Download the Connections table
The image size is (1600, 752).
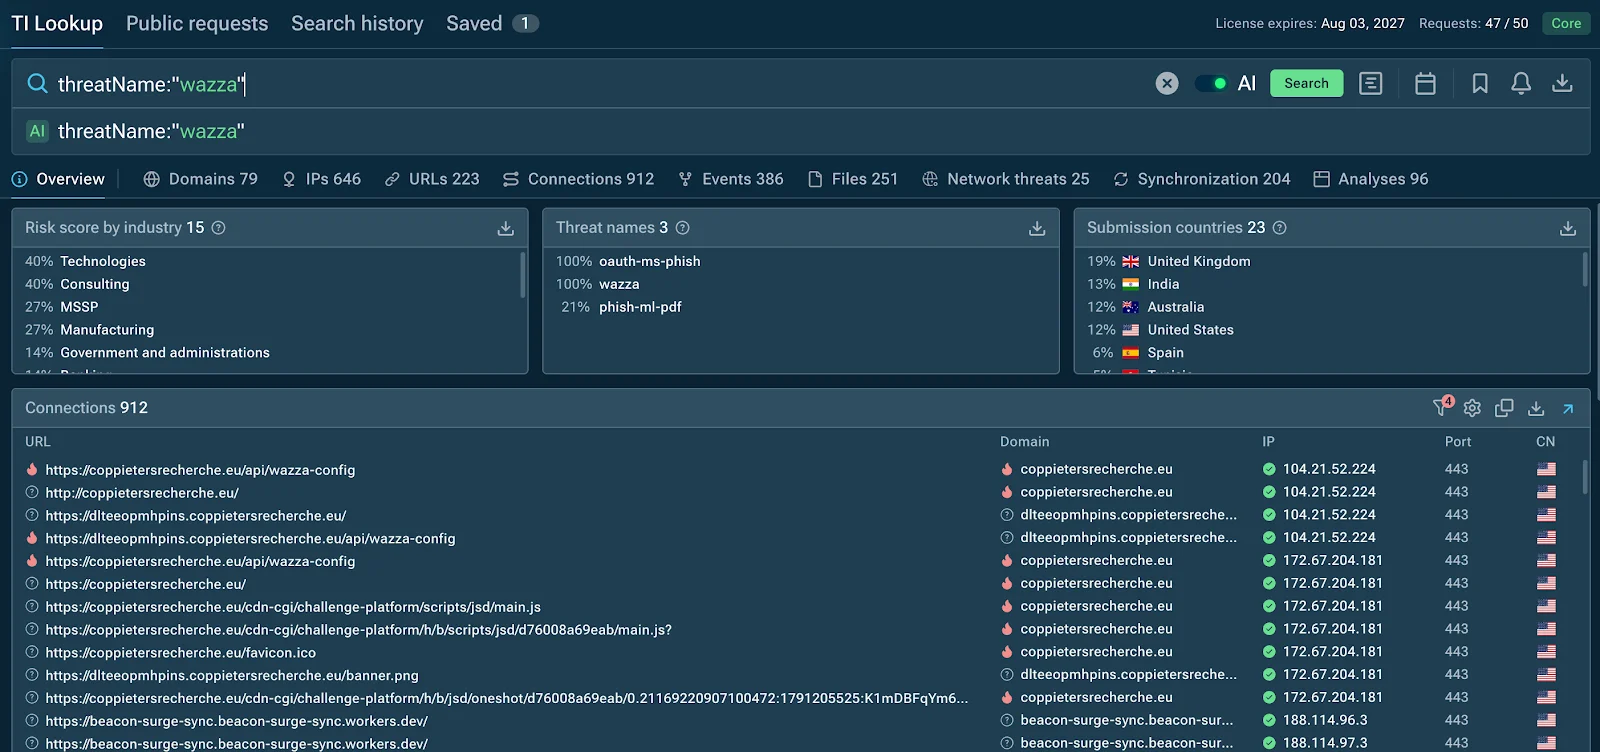pos(1536,408)
